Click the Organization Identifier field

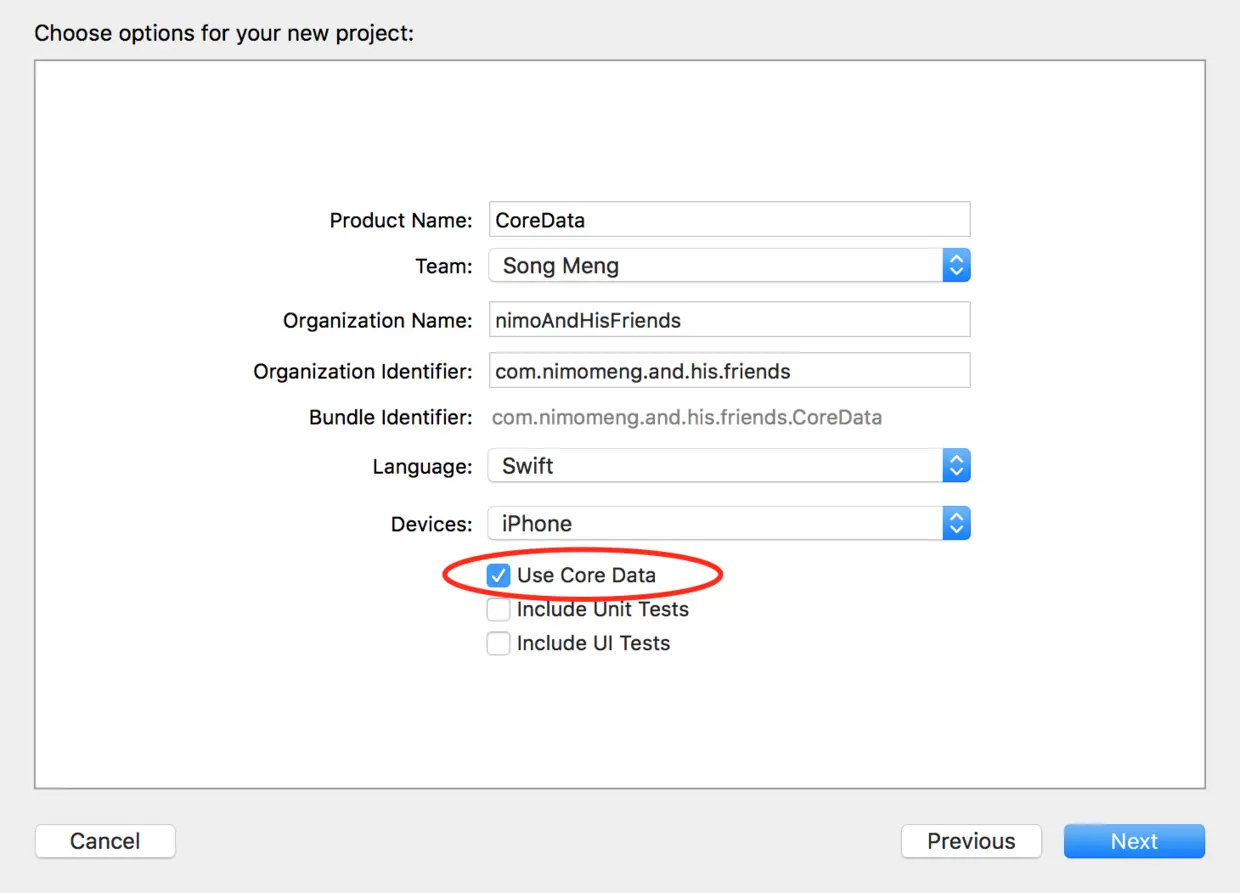[x=729, y=371]
